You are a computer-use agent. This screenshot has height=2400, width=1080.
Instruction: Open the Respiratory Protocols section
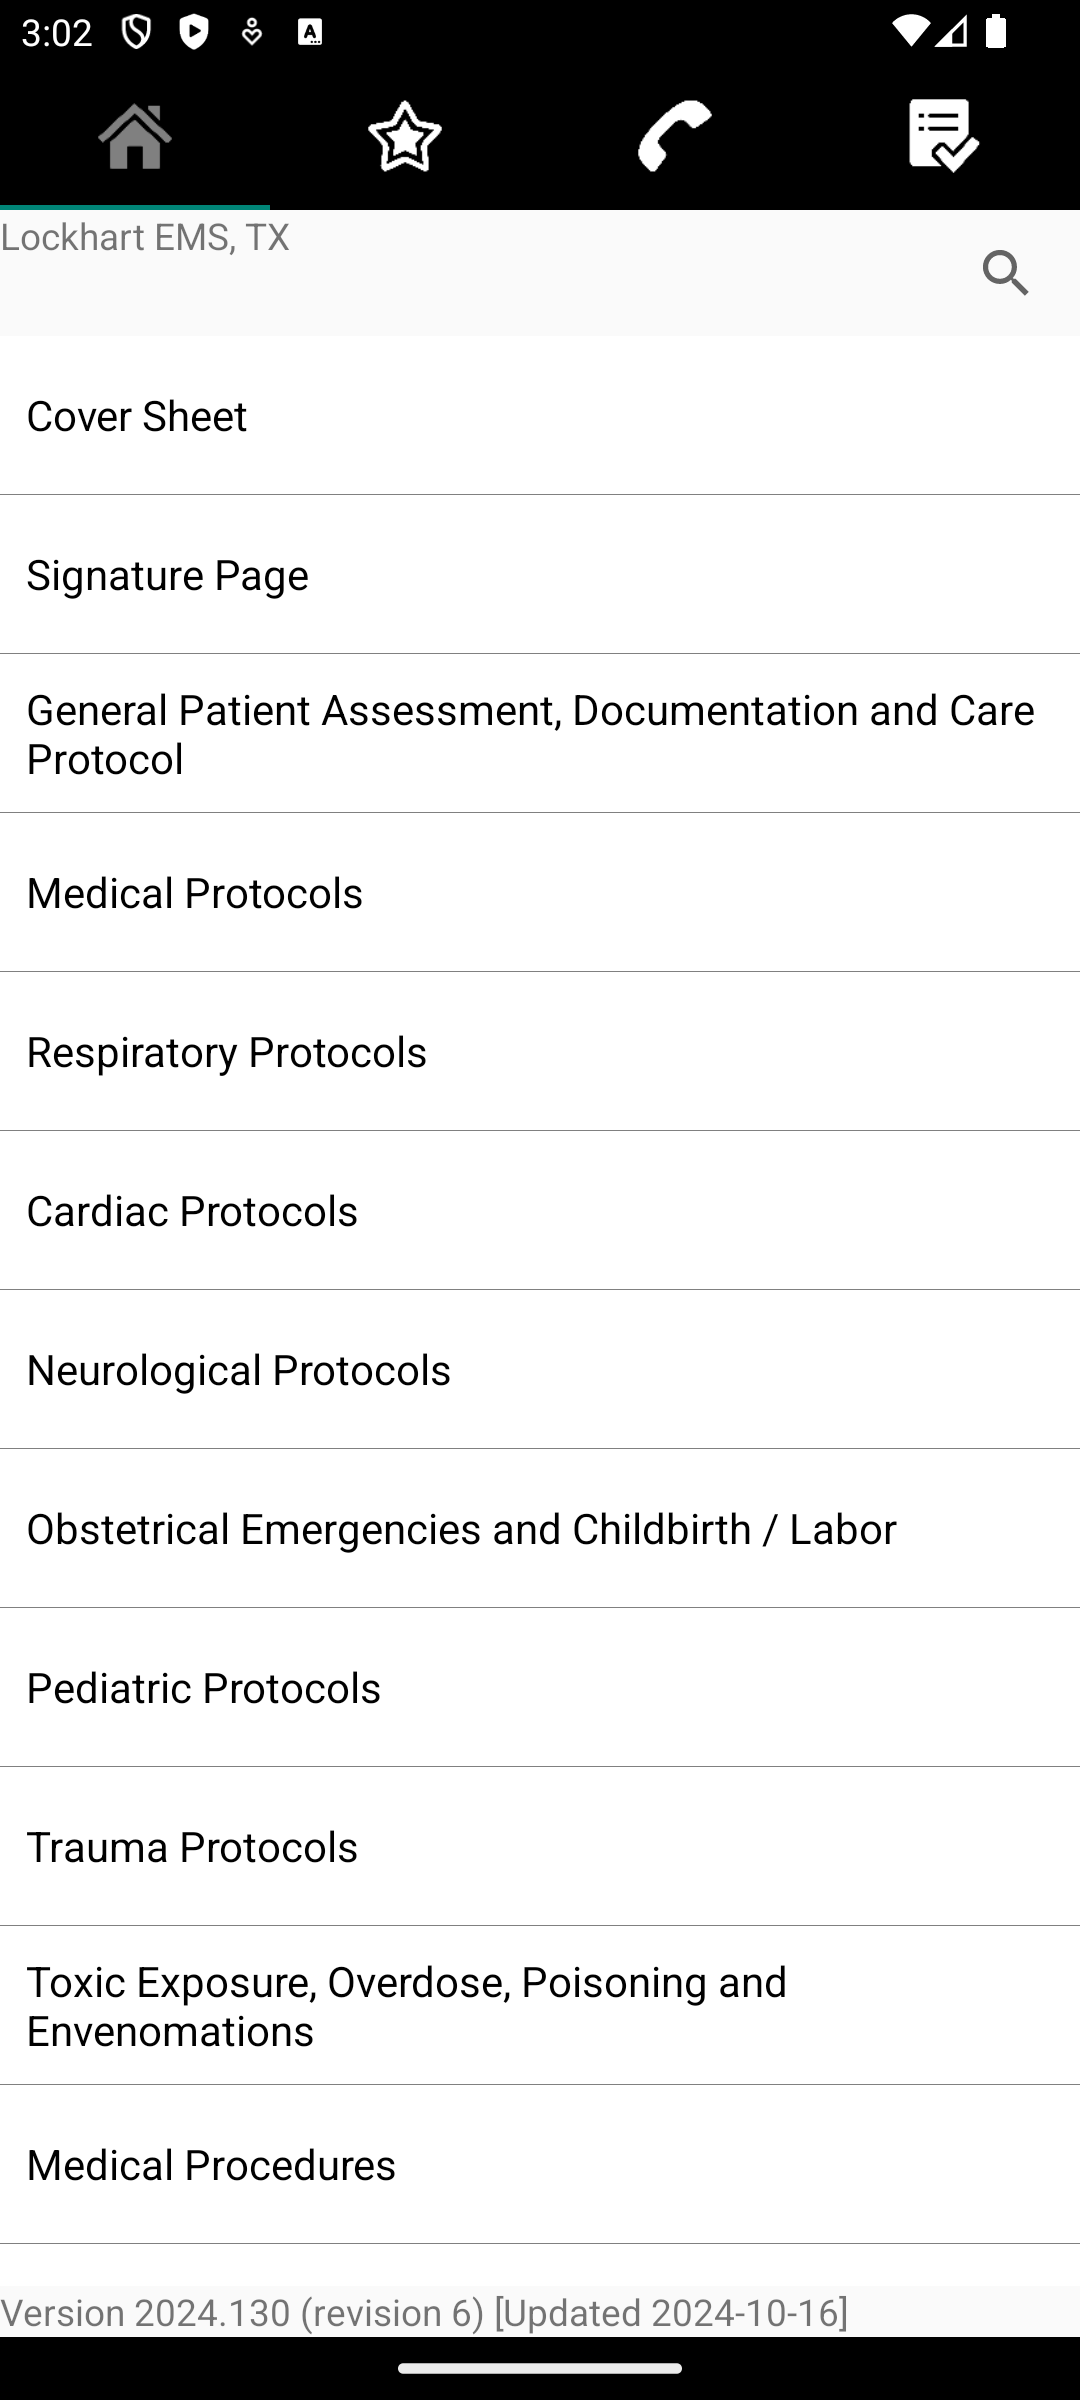[540, 1052]
